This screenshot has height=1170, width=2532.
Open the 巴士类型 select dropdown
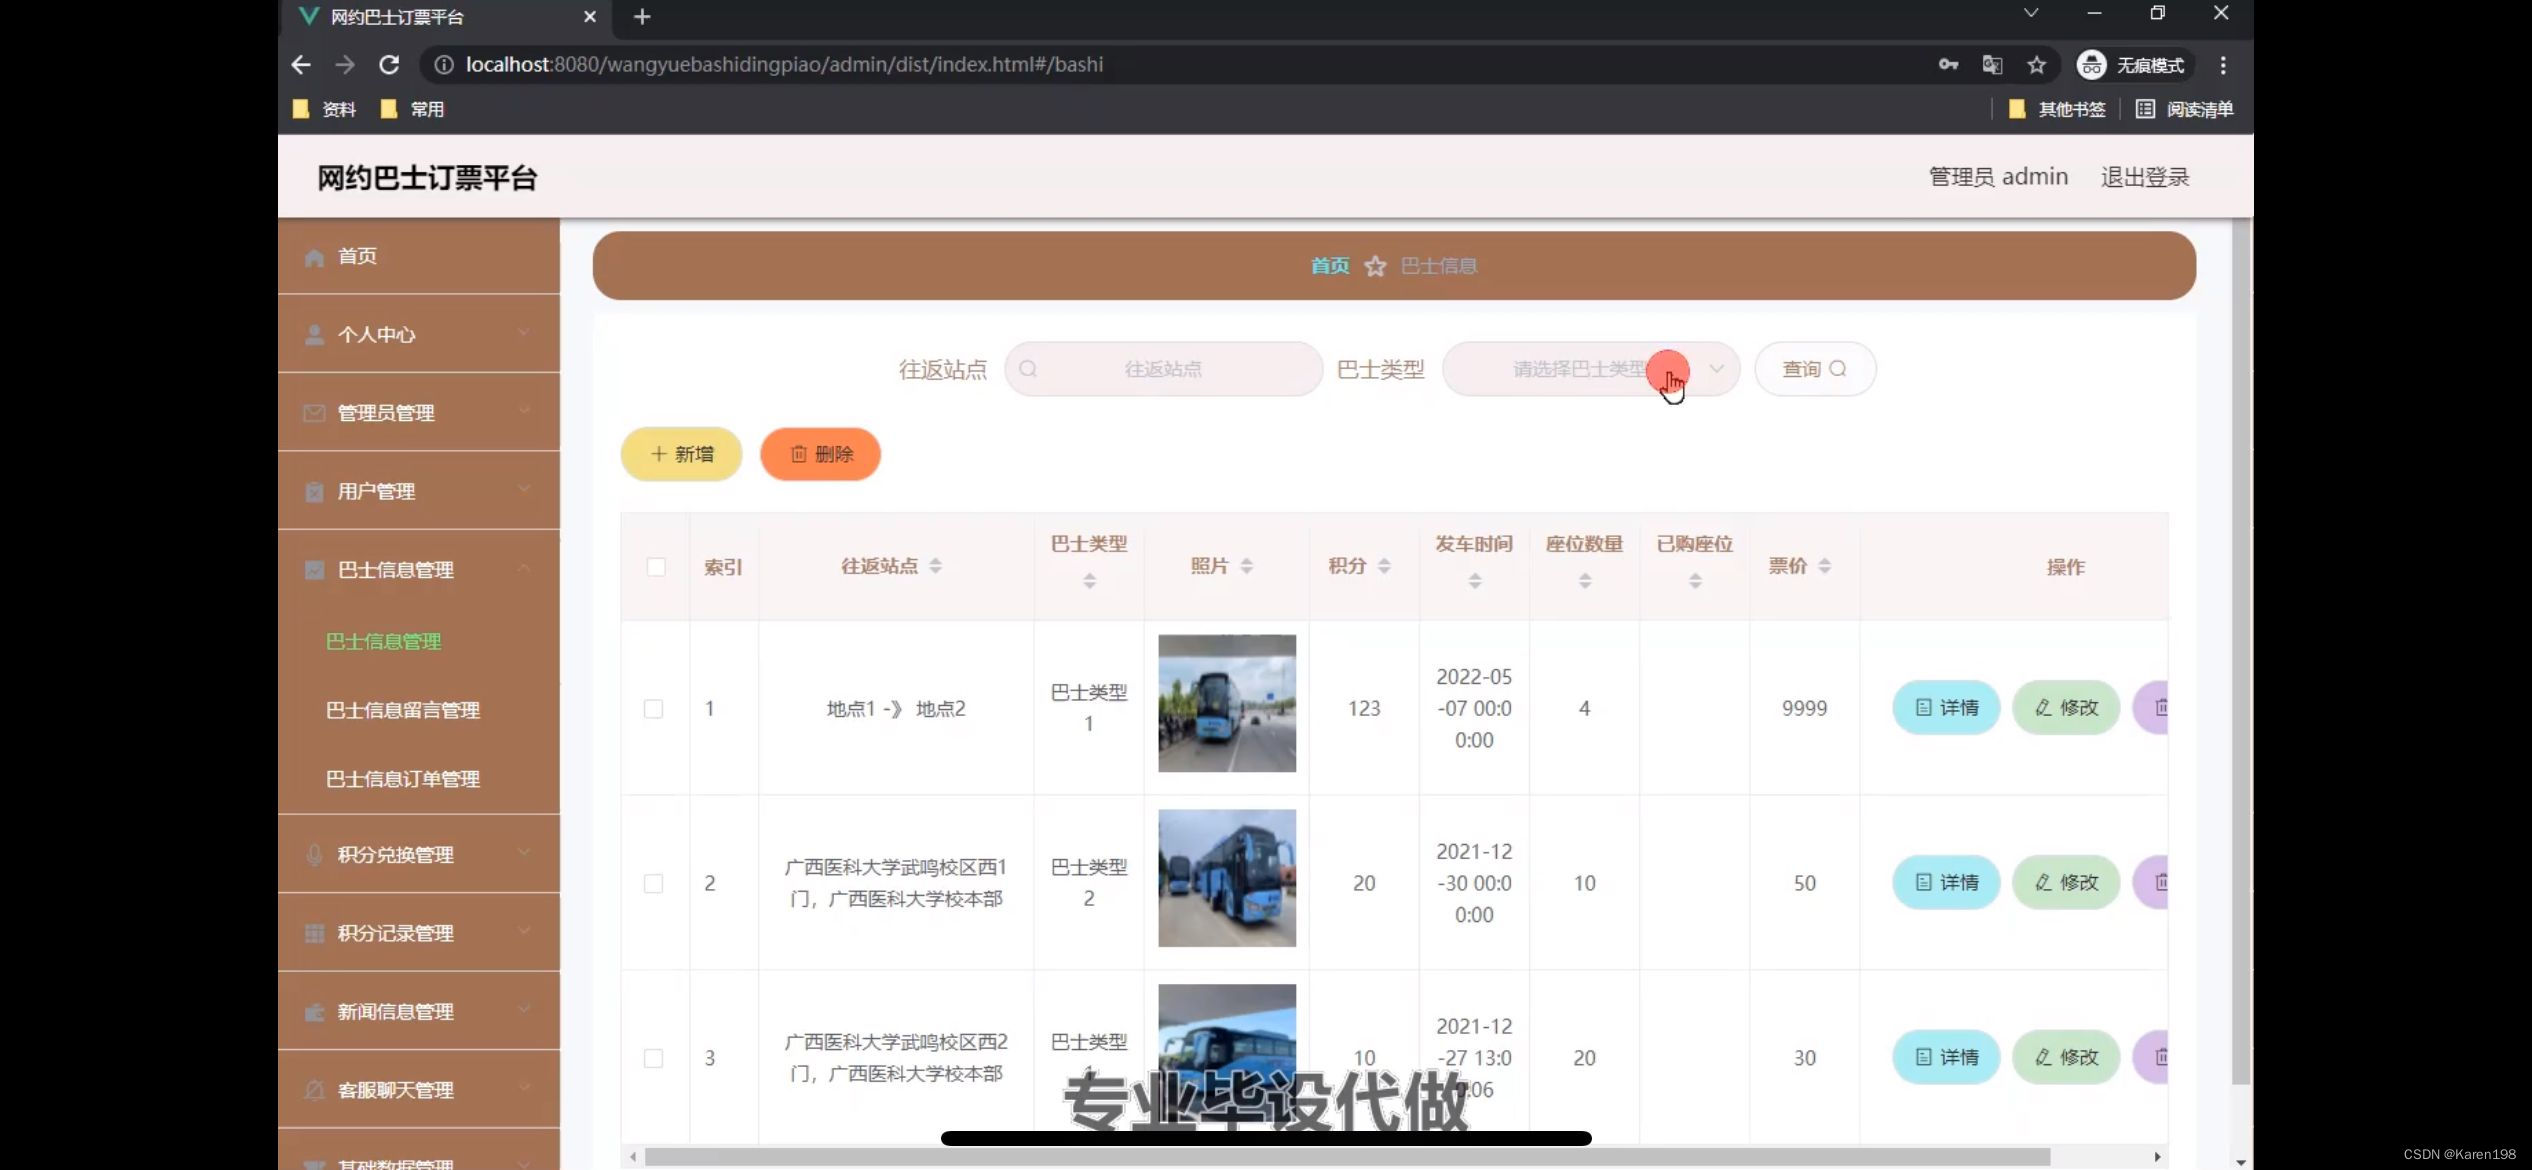[x=1590, y=369]
